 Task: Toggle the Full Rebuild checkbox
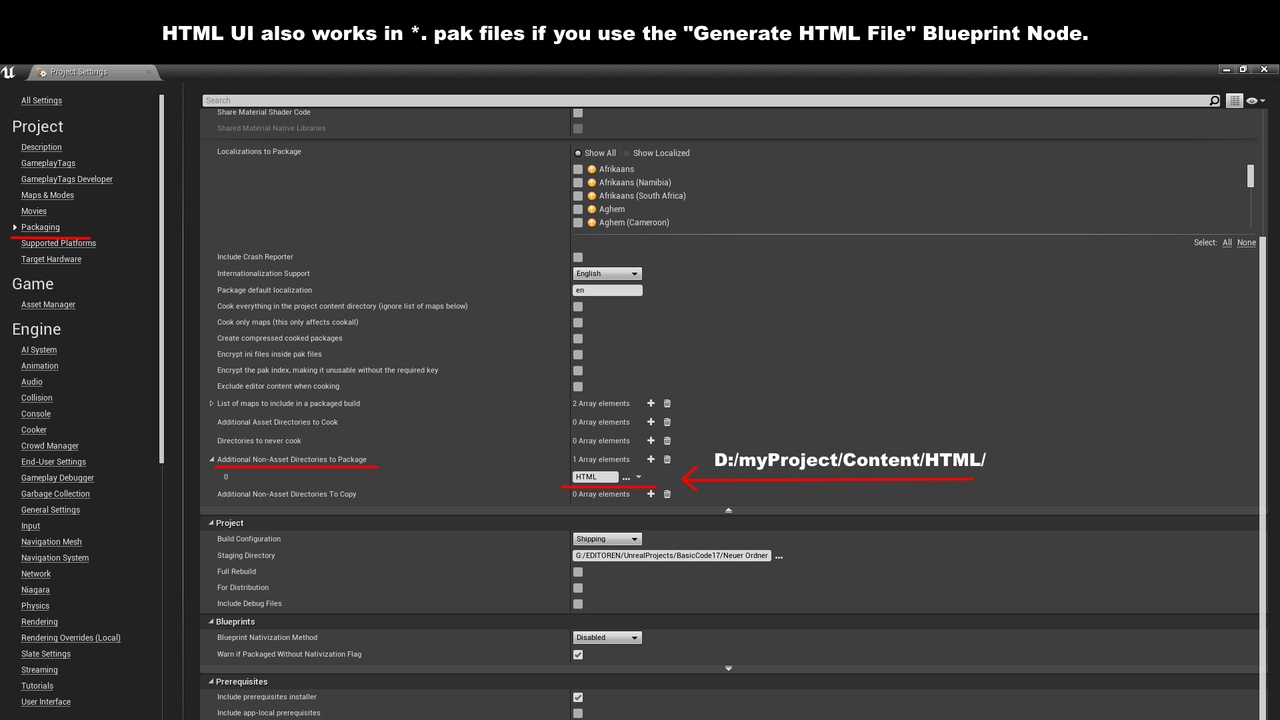(x=578, y=572)
